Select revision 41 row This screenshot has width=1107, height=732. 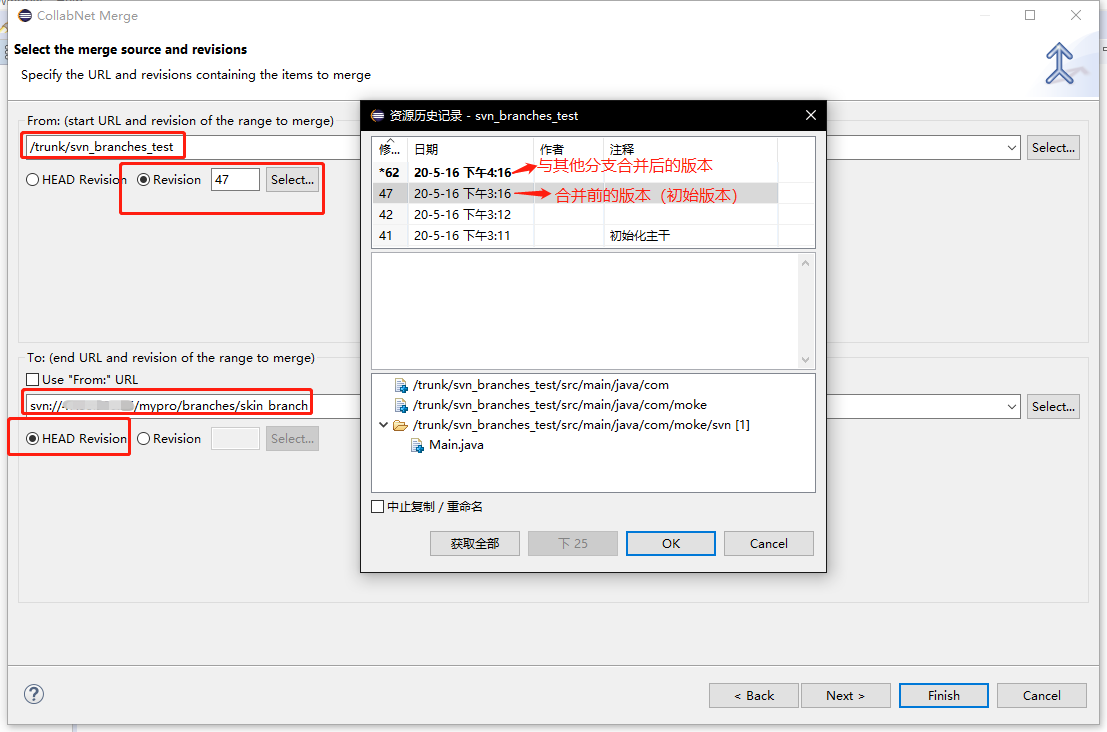tap(575, 236)
